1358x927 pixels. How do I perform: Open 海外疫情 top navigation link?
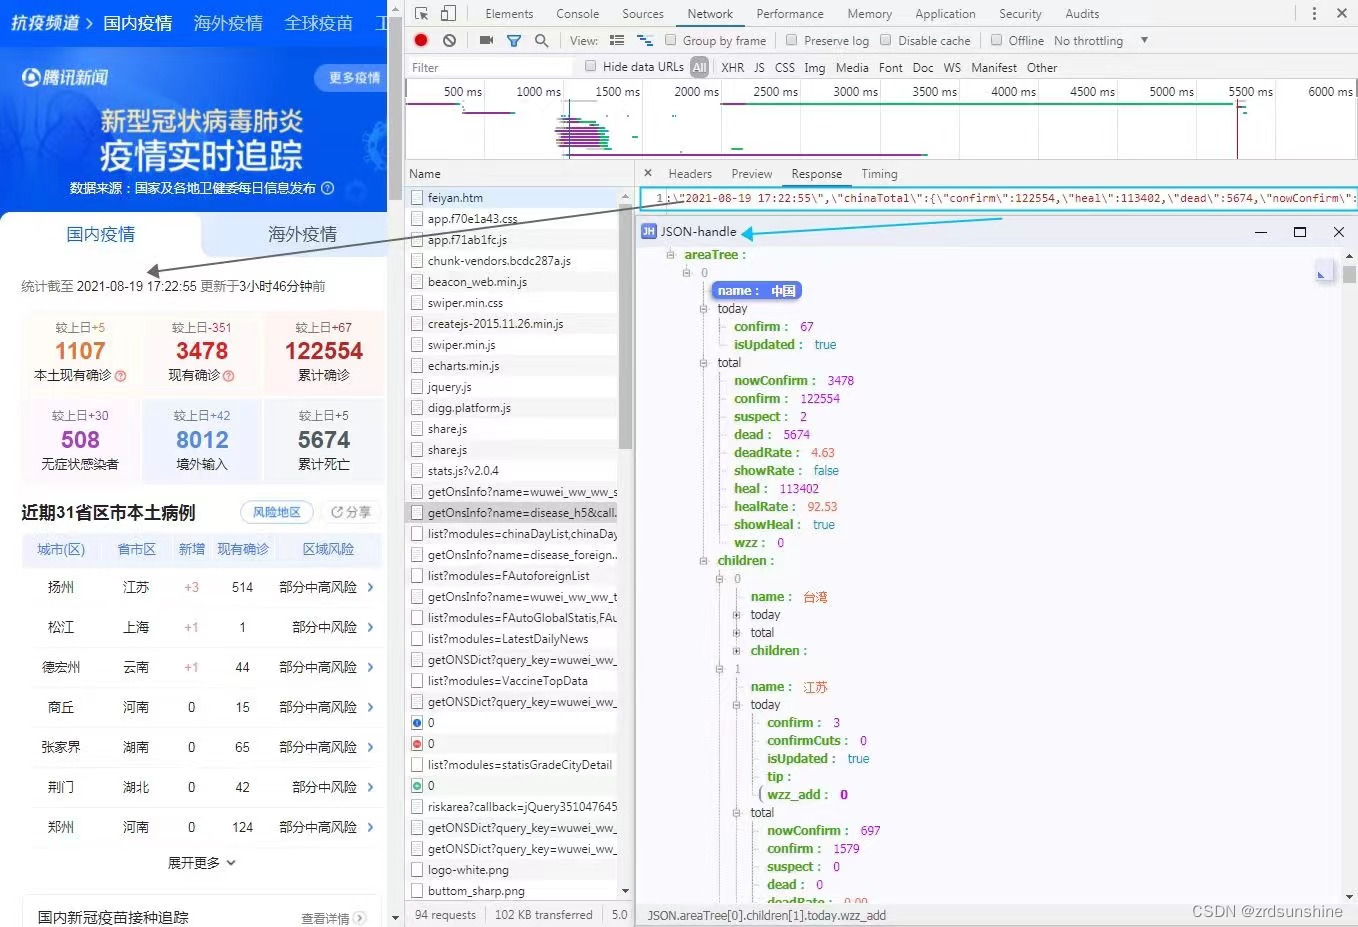click(228, 23)
